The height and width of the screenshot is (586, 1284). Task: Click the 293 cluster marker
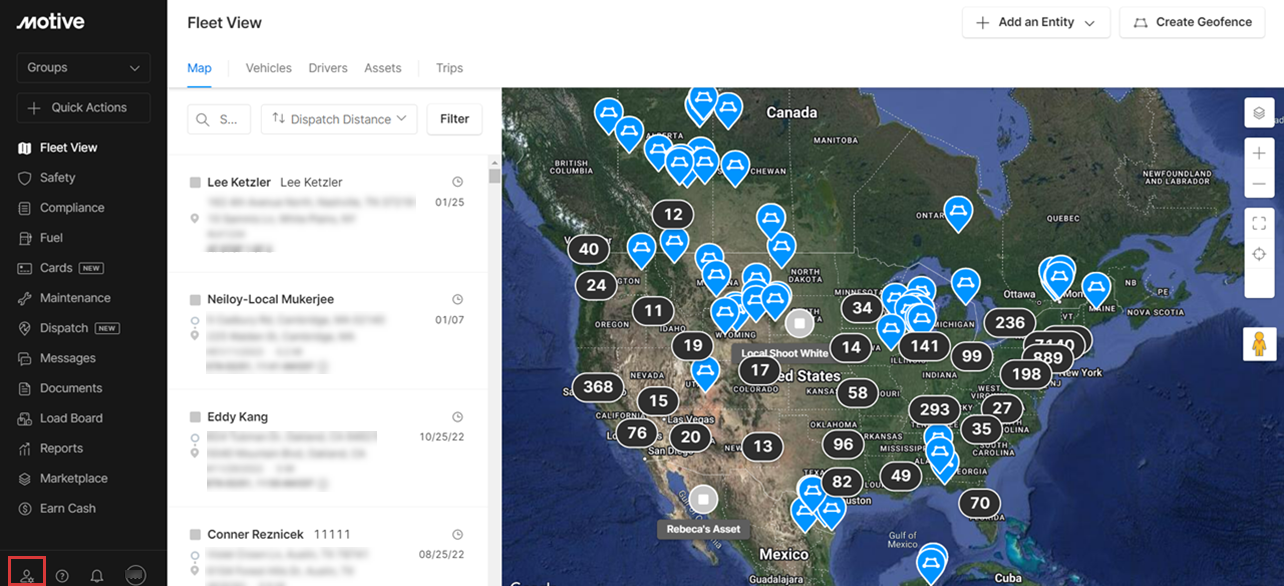click(934, 409)
